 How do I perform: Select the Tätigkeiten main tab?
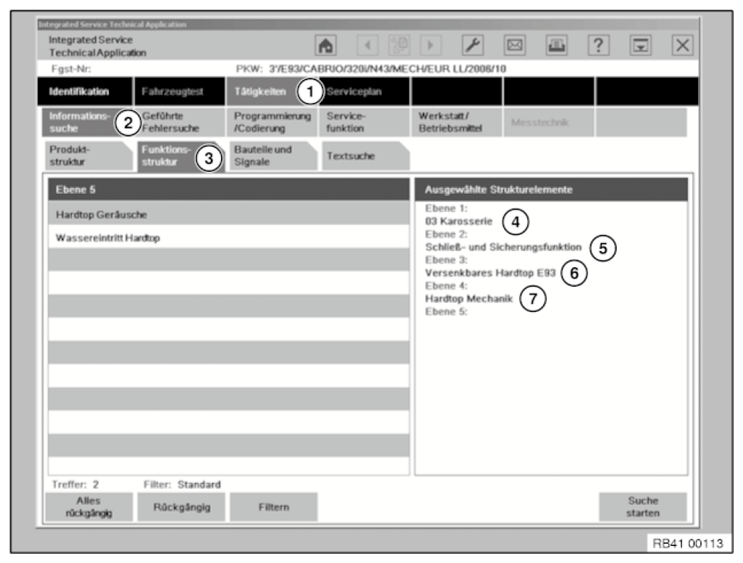(x=270, y=91)
